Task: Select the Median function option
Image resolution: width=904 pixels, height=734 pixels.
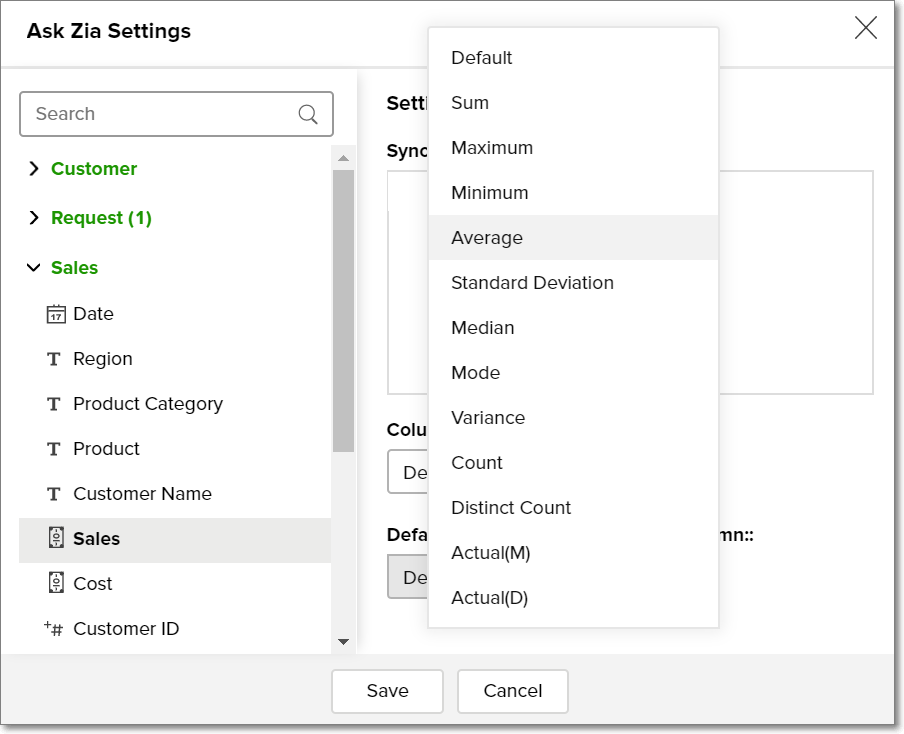Action: tap(483, 328)
